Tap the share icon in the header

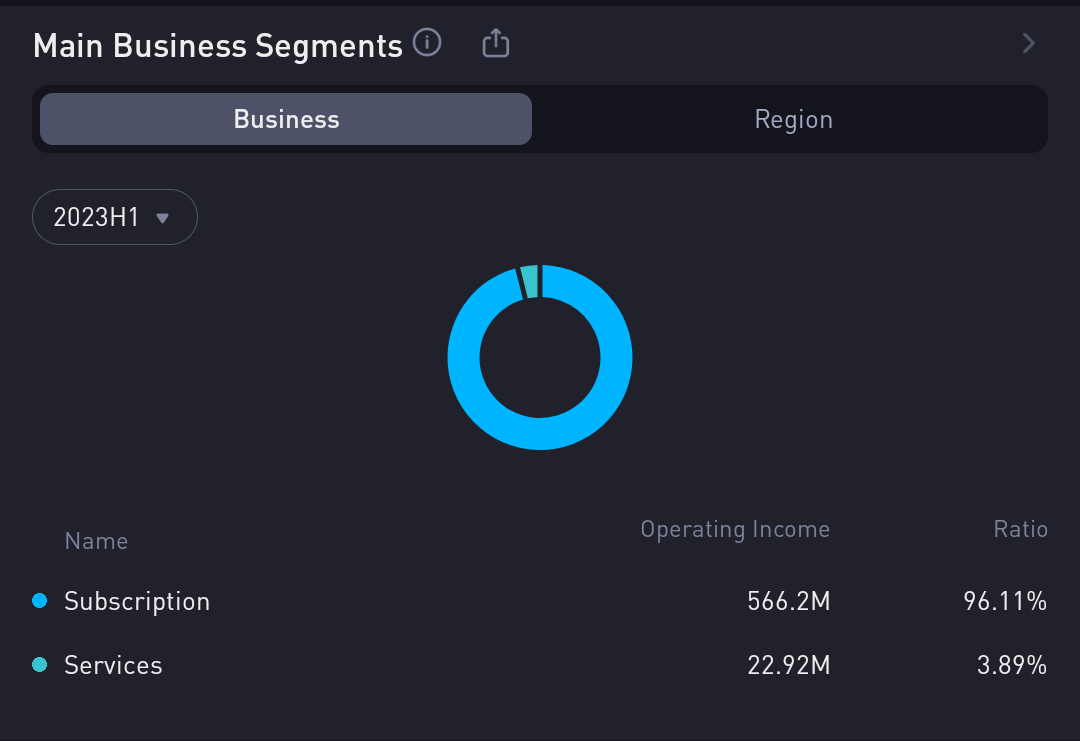coord(495,44)
